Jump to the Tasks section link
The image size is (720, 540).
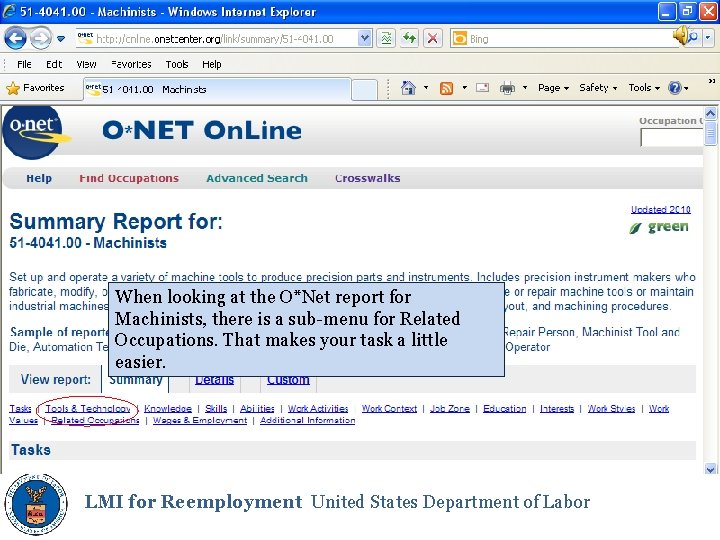20,408
